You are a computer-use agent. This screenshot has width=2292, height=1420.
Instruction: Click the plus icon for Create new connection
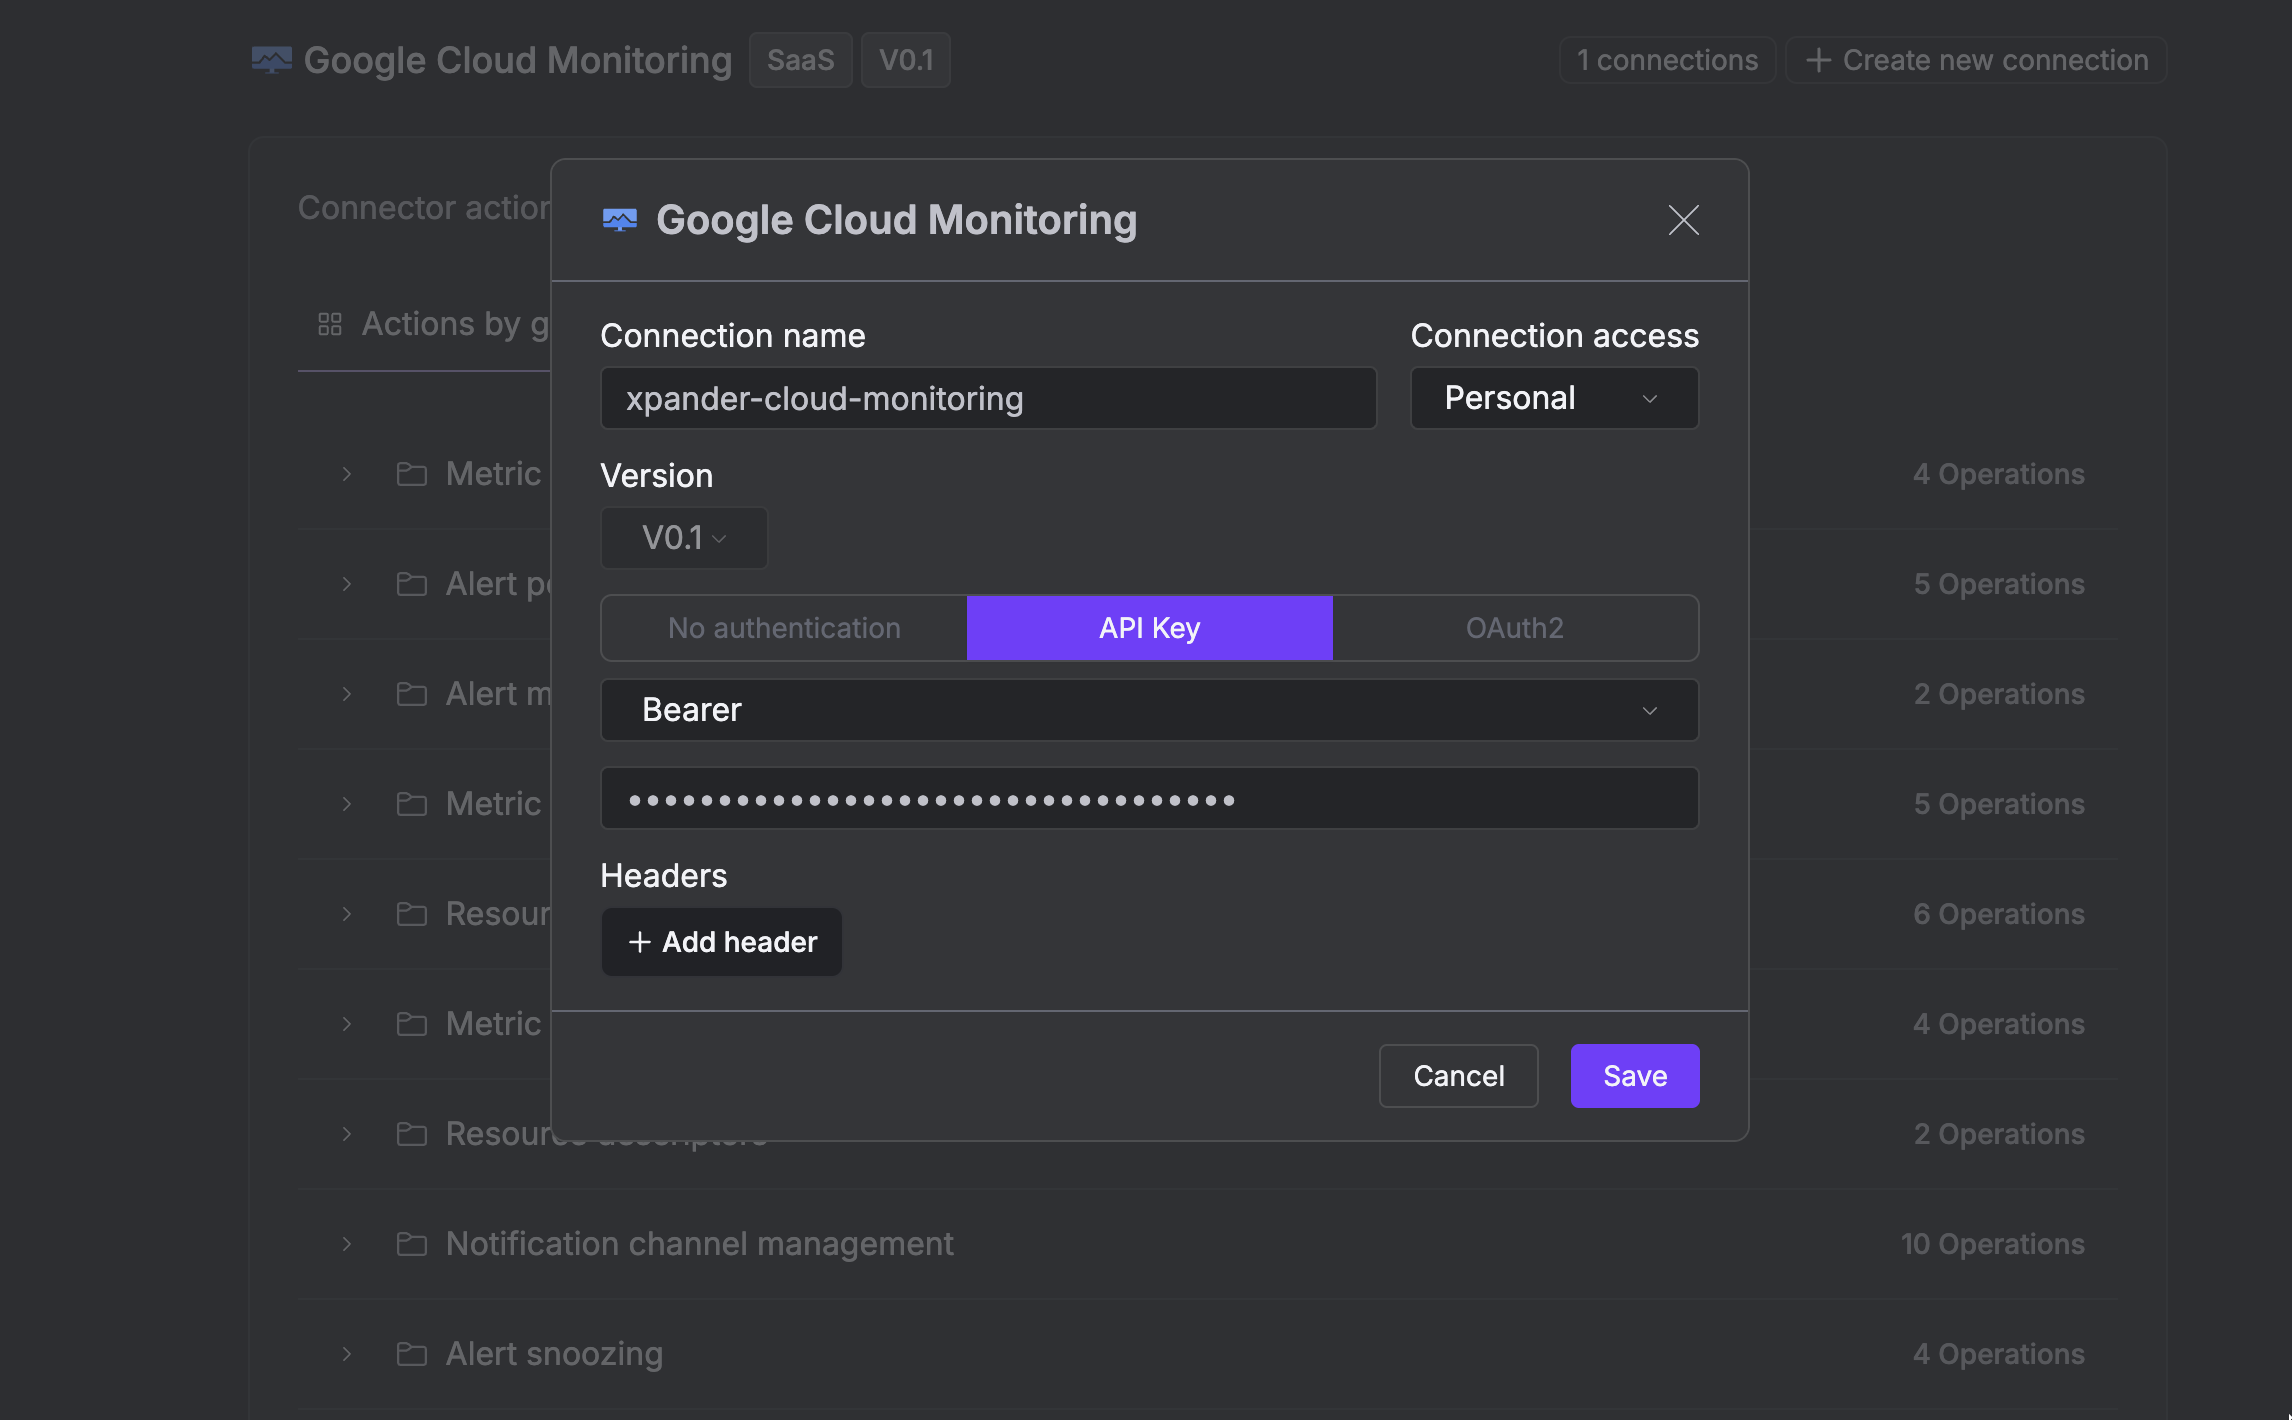(x=1818, y=60)
